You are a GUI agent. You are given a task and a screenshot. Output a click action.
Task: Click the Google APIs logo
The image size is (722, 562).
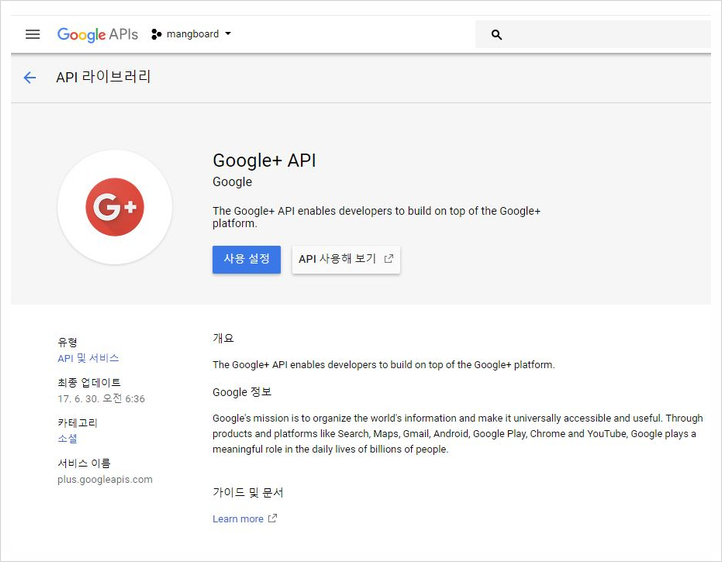tap(97, 34)
